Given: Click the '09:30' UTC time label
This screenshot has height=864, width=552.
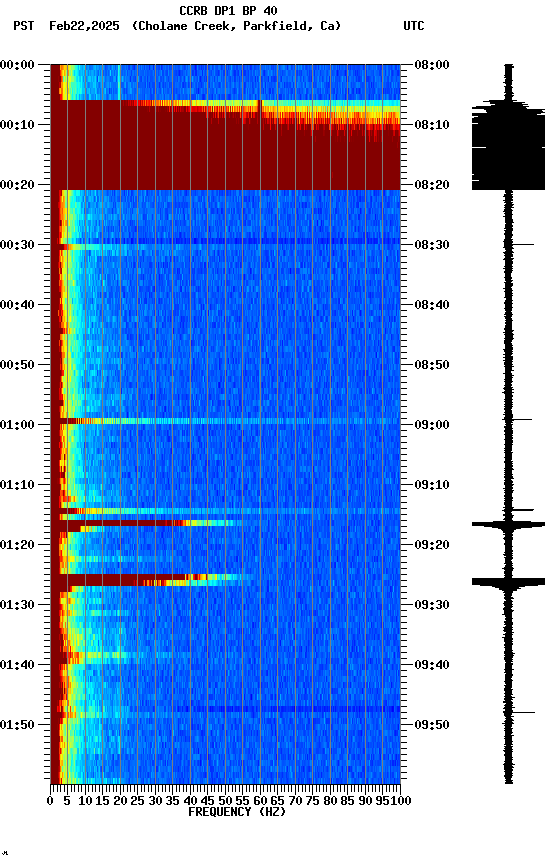Looking at the screenshot, I should coord(431,605).
